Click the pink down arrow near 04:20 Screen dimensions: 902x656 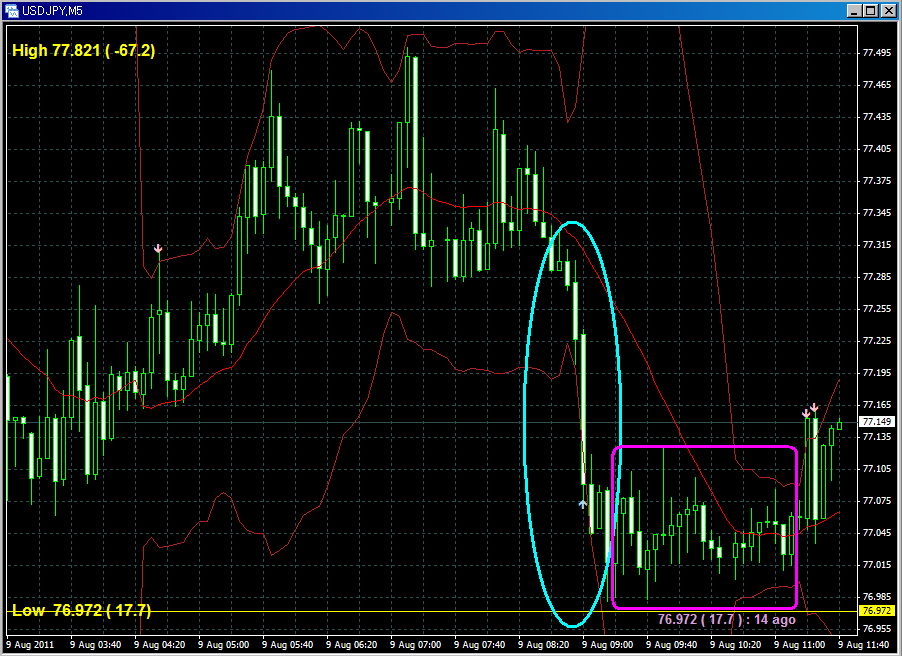click(158, 248)
